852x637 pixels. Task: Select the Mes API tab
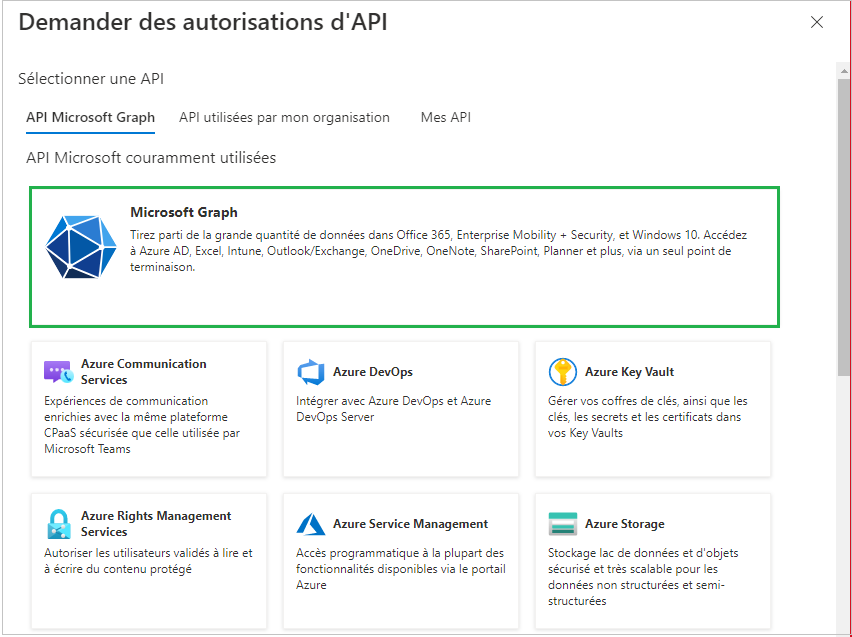click(445, 117)
